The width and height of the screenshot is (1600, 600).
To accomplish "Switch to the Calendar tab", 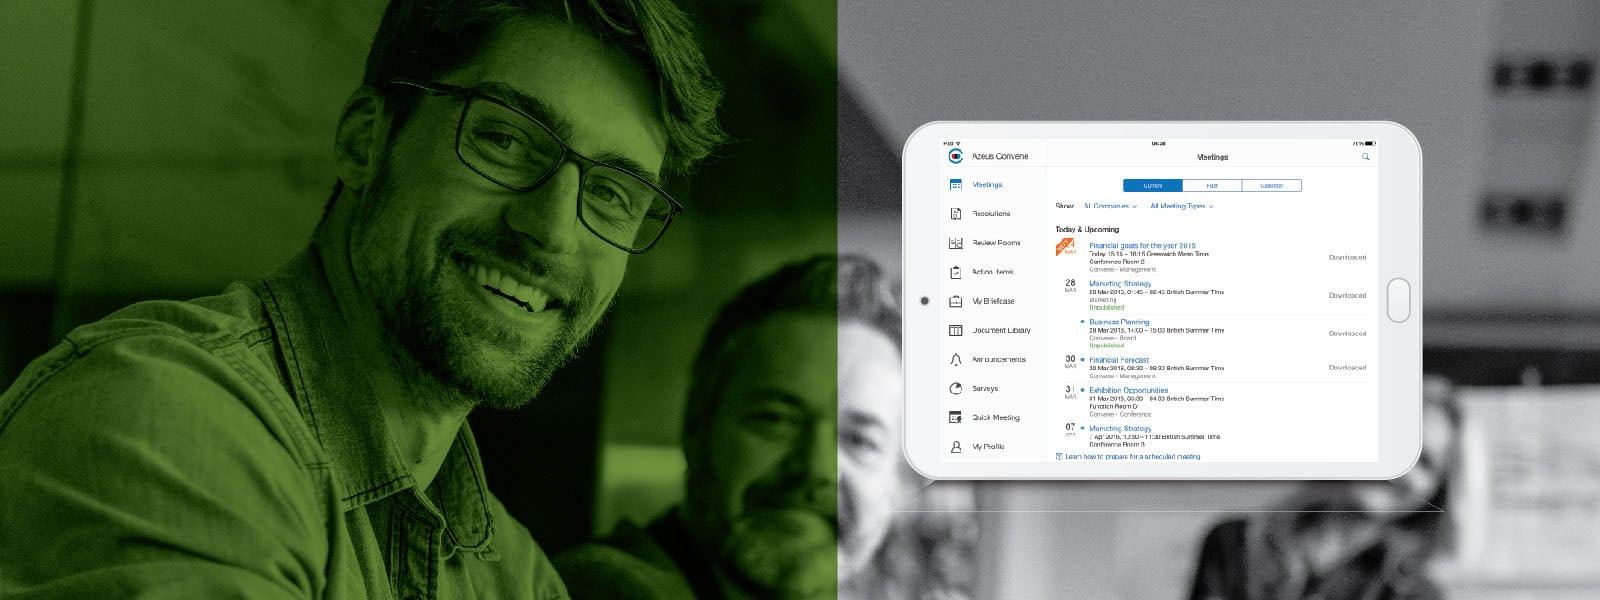I will pos(1271,185).
